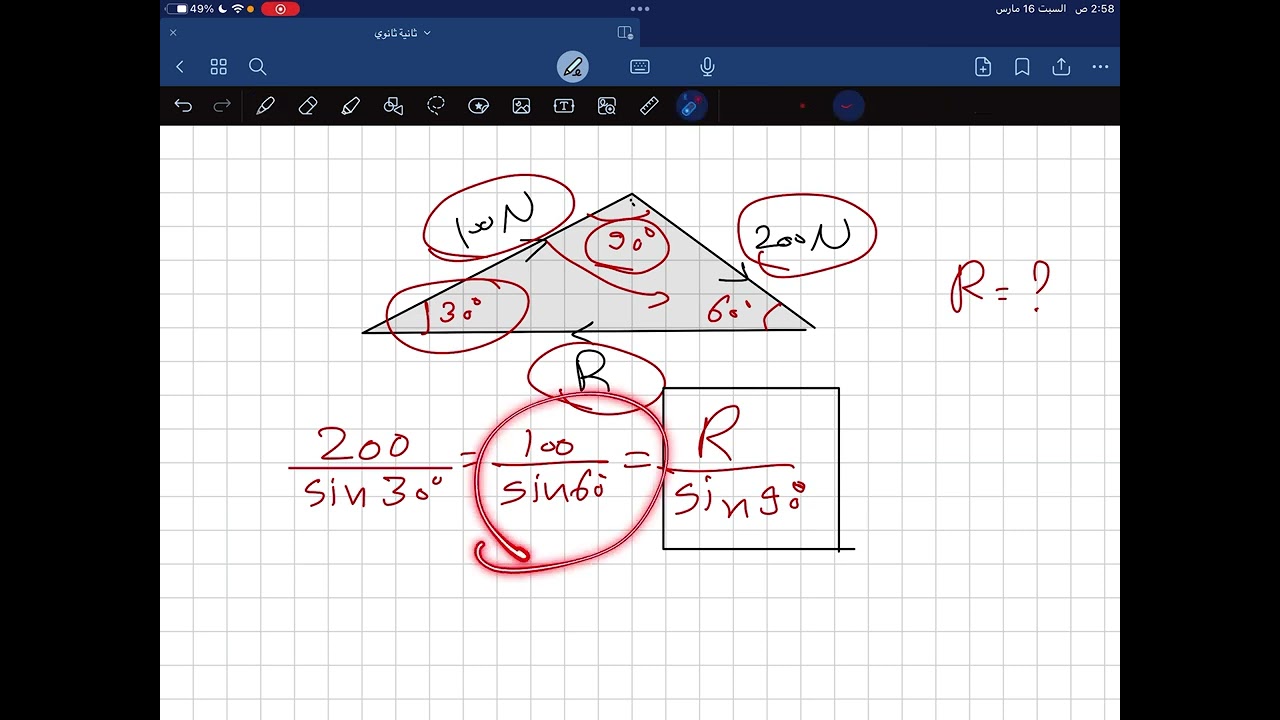
Task: Open the split view tab icon
Action: click(626, 32)
